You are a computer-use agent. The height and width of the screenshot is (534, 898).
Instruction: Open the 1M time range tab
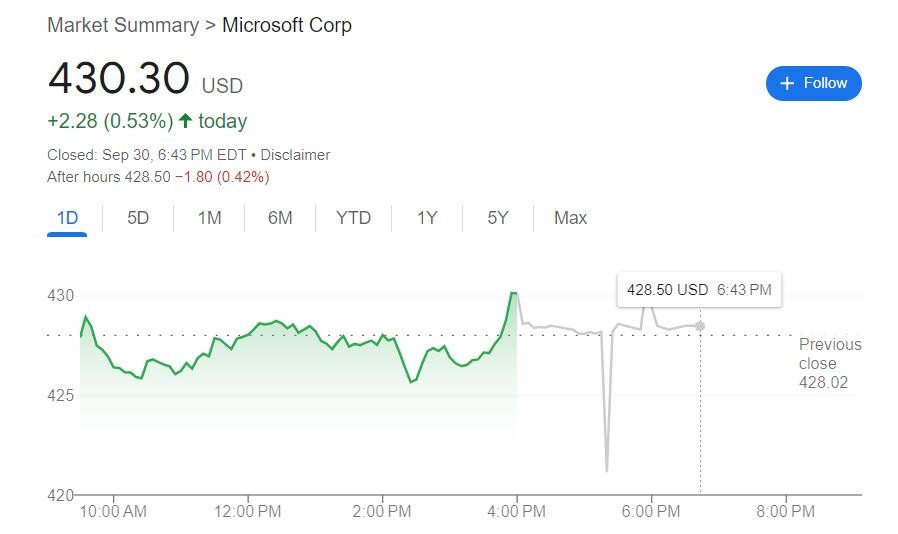[x=209, y=218]
